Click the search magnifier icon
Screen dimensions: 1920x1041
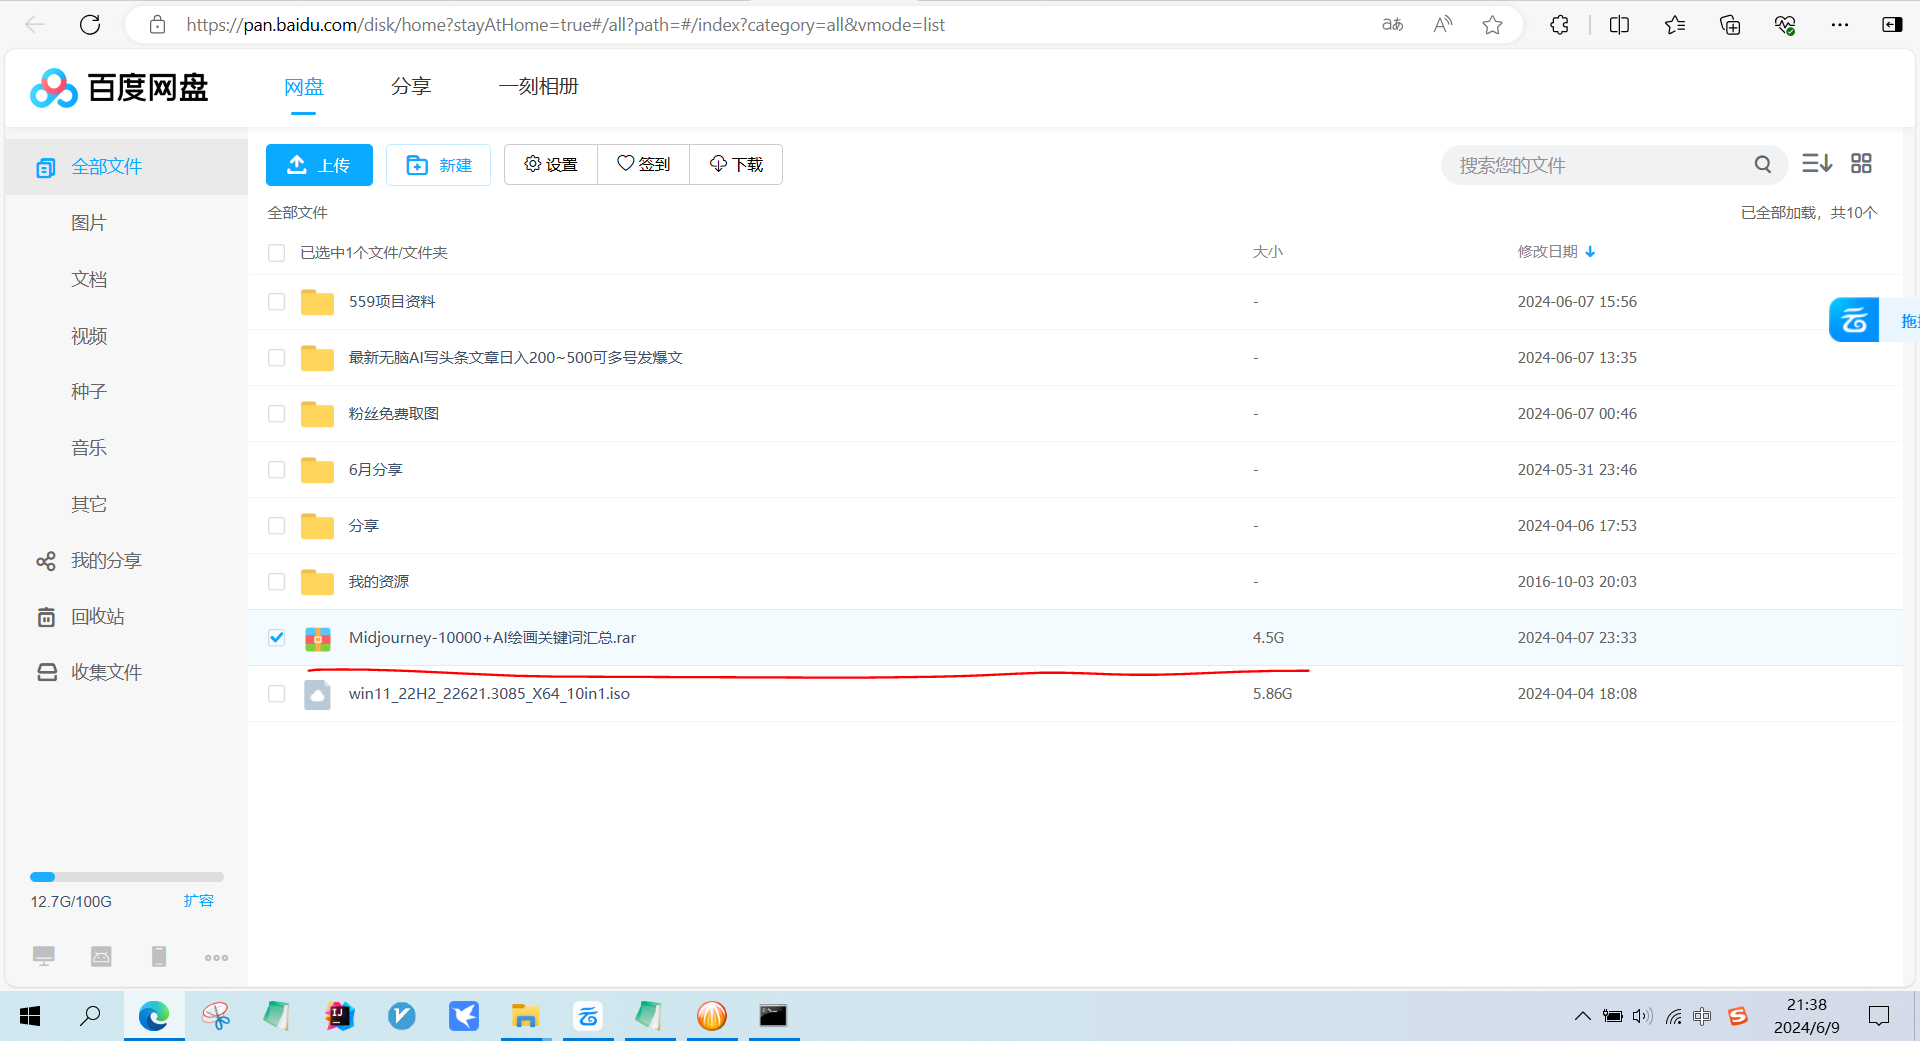tap(1762, 165)
